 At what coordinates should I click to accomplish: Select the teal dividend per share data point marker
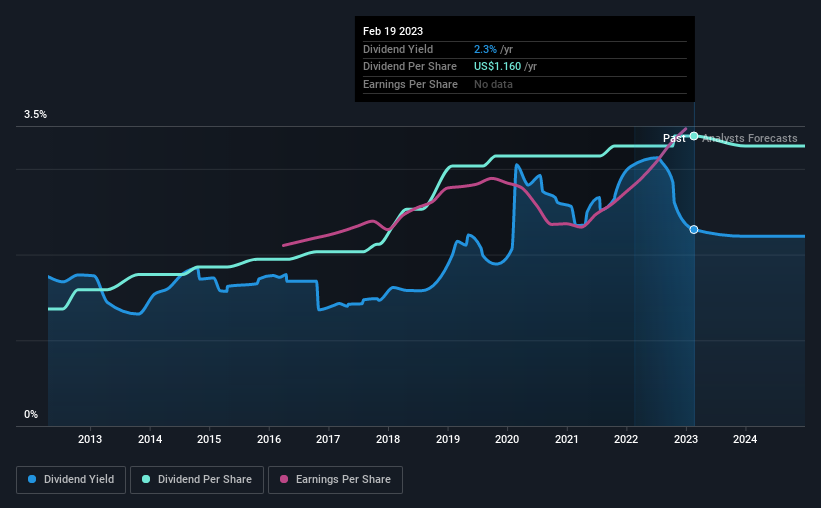[694, 136]
